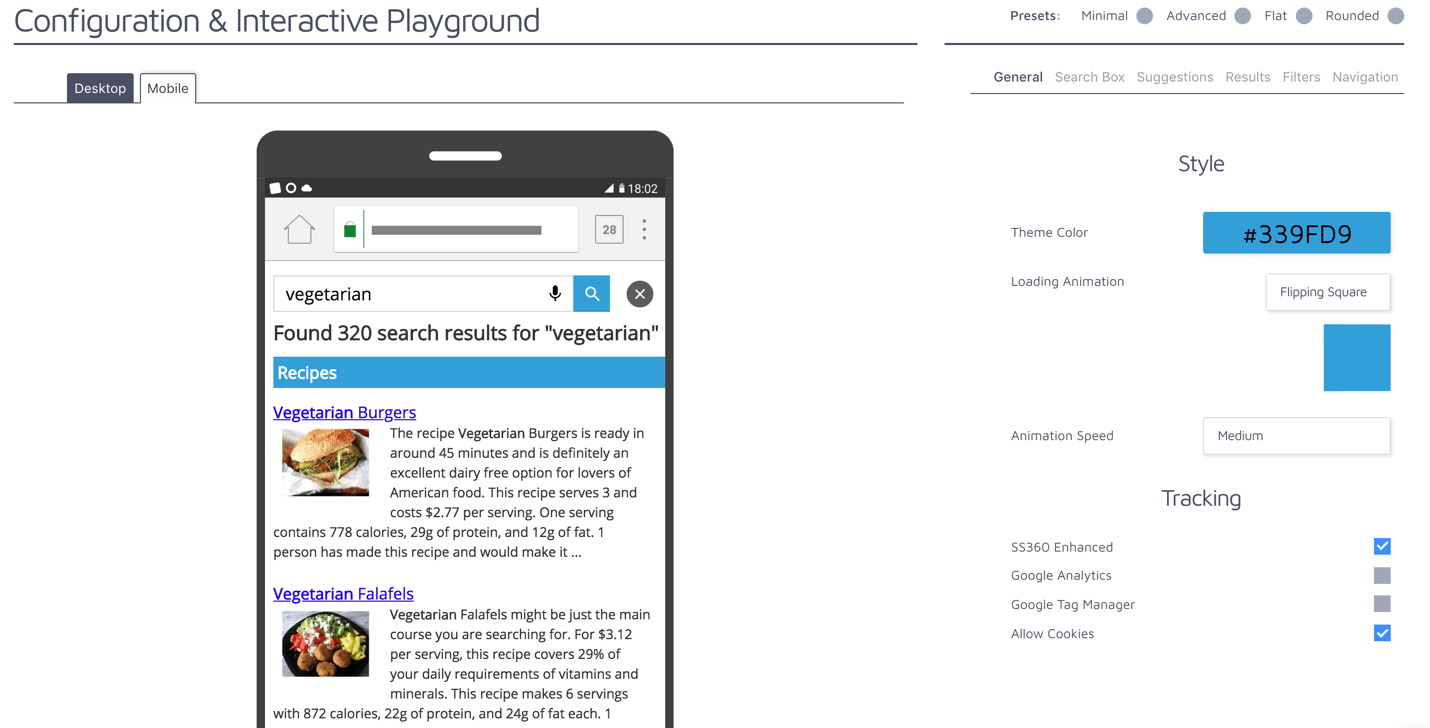Change Animation Speed from Medium
The height and width of the screenshot is (728, 1430).
1296,436
